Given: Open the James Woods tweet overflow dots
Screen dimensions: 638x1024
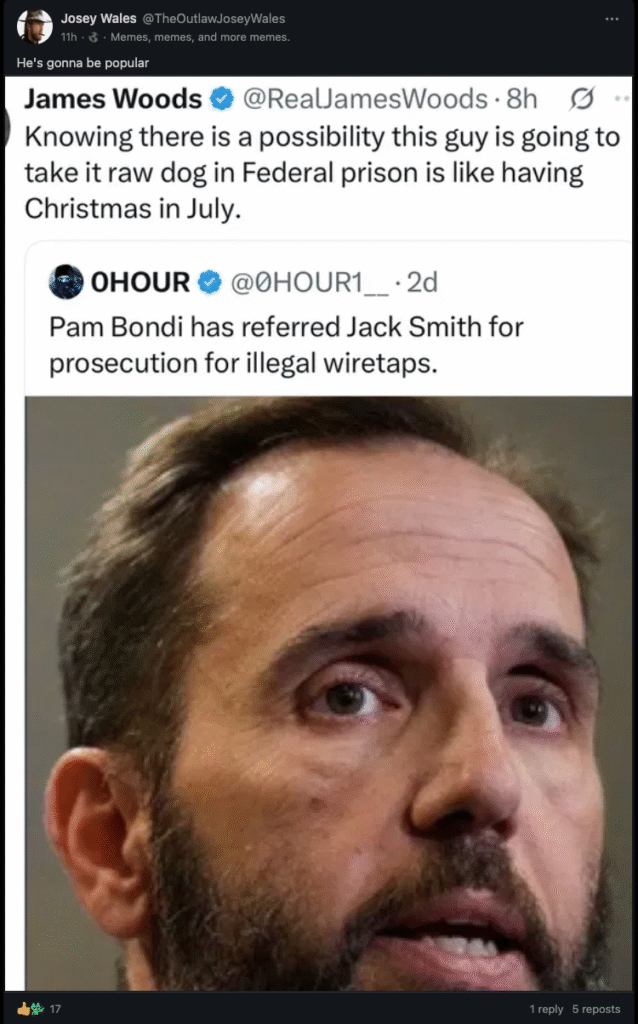Looking at the screenshot, I should (x=622, y=99).
